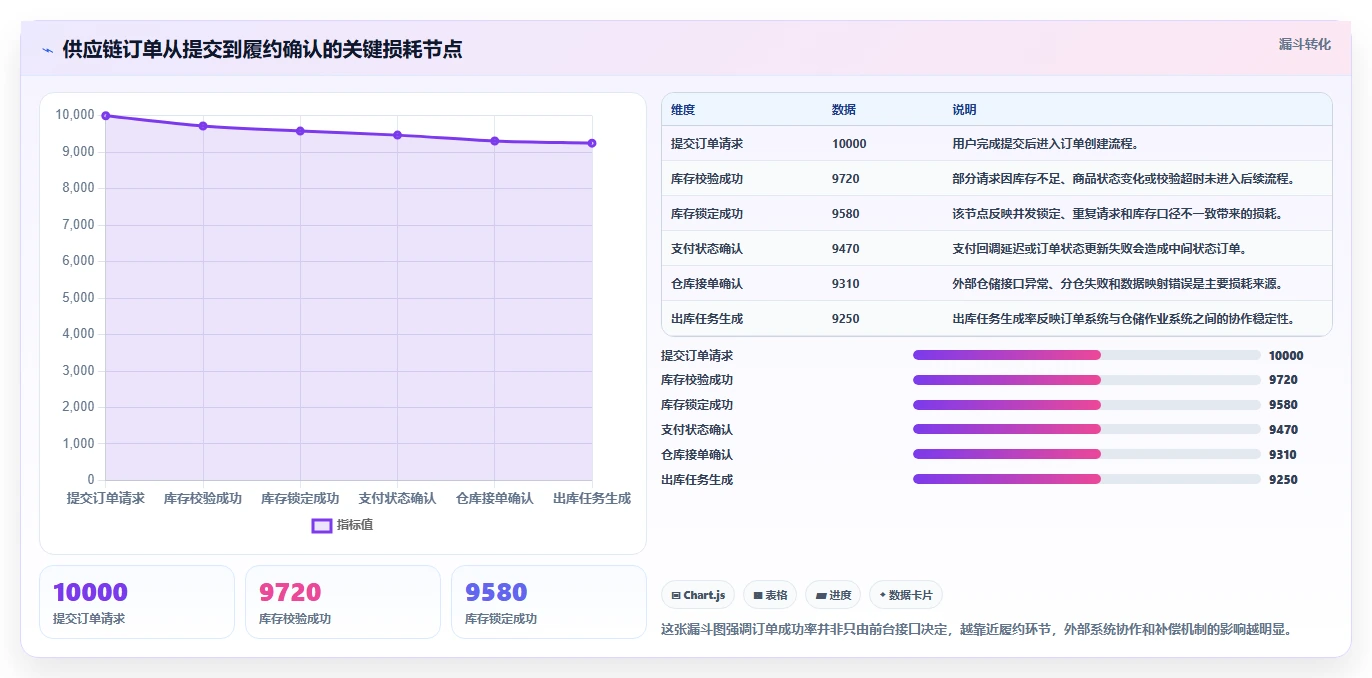Click the 维度 column header
Viewport: 1372px width, 678px height.
click(x=683, y=110)
